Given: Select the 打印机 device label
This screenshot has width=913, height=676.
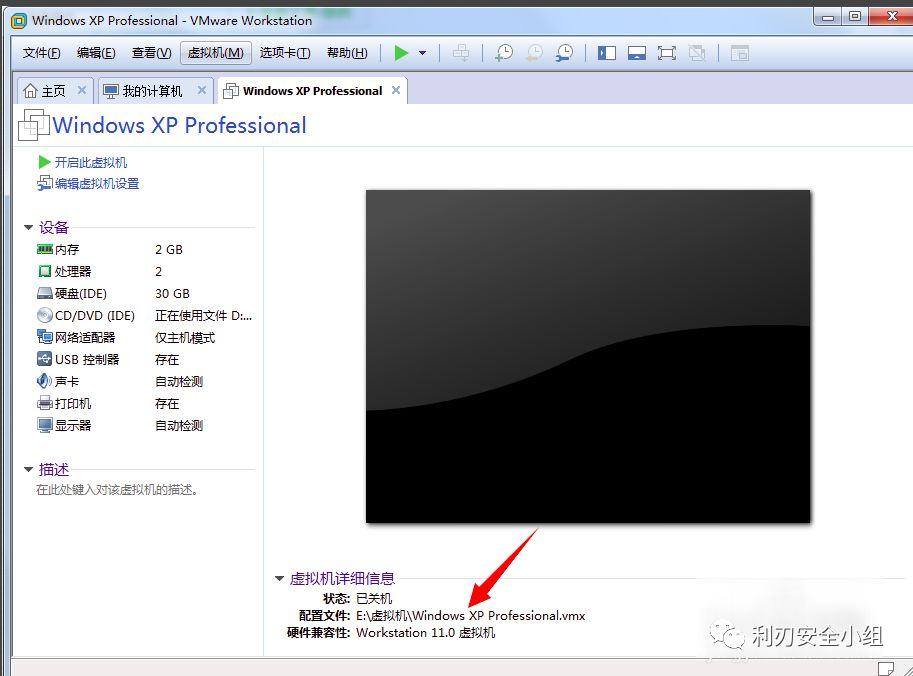Looking at the screenshot, I should pyautogui.click(x=73, y=404).
